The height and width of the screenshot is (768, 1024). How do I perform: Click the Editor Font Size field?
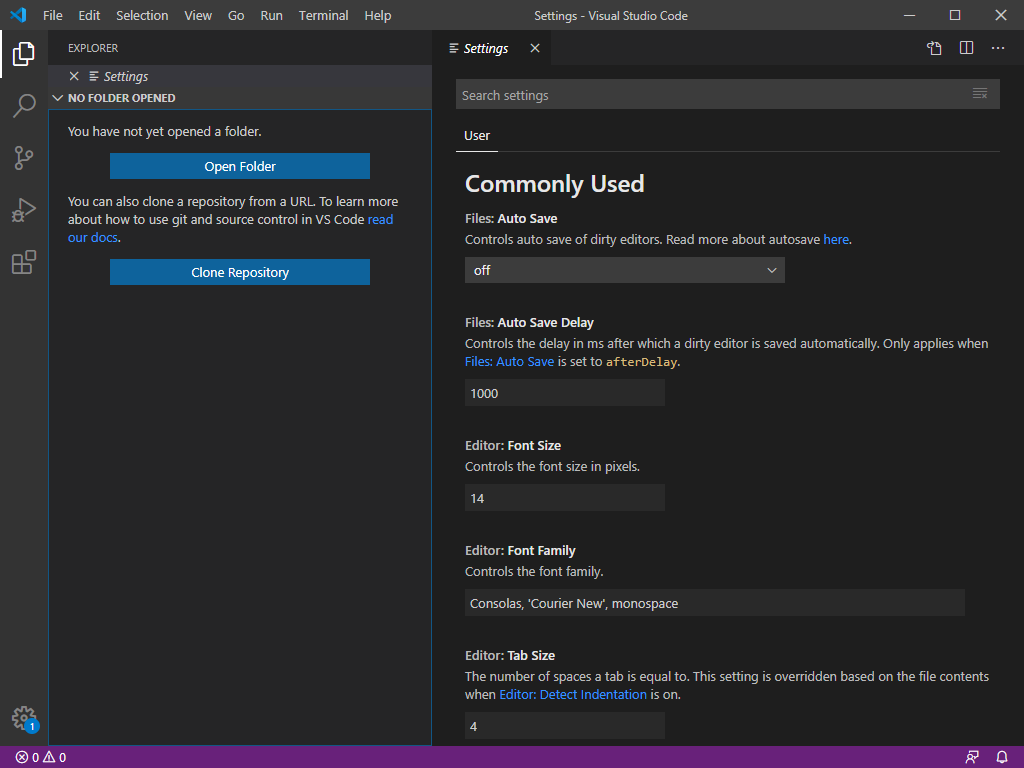pos(565,498)
